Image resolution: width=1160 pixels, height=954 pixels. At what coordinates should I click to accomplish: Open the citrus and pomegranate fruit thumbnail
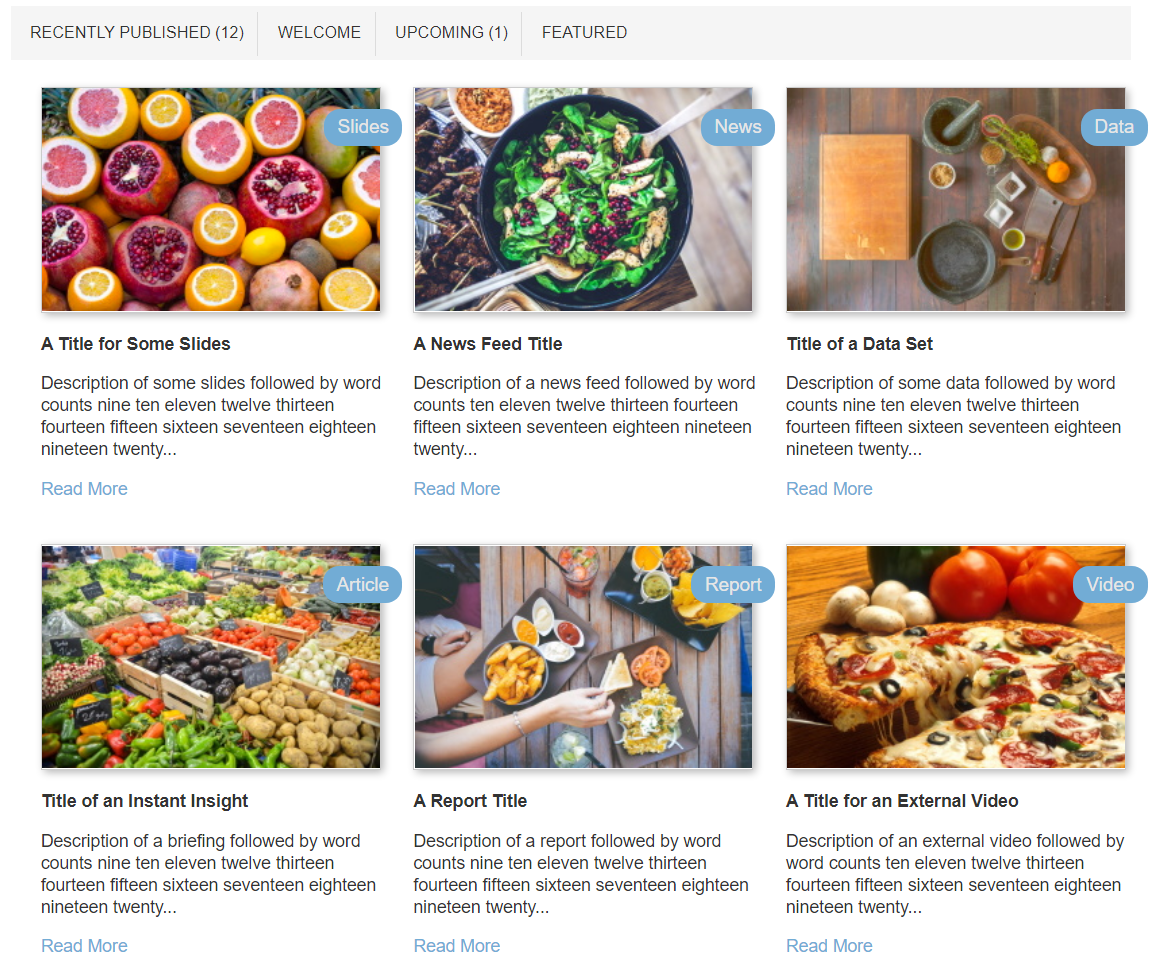click(x=211, y=200)
